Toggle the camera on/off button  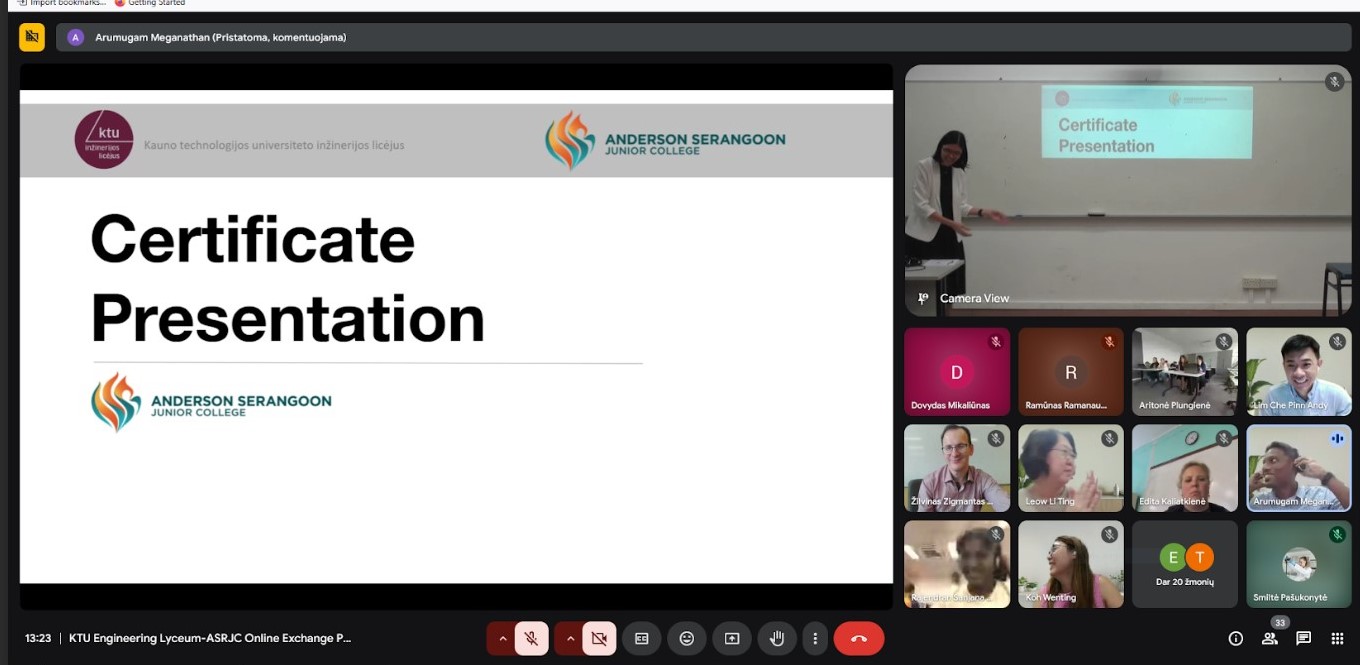[599, 638]
